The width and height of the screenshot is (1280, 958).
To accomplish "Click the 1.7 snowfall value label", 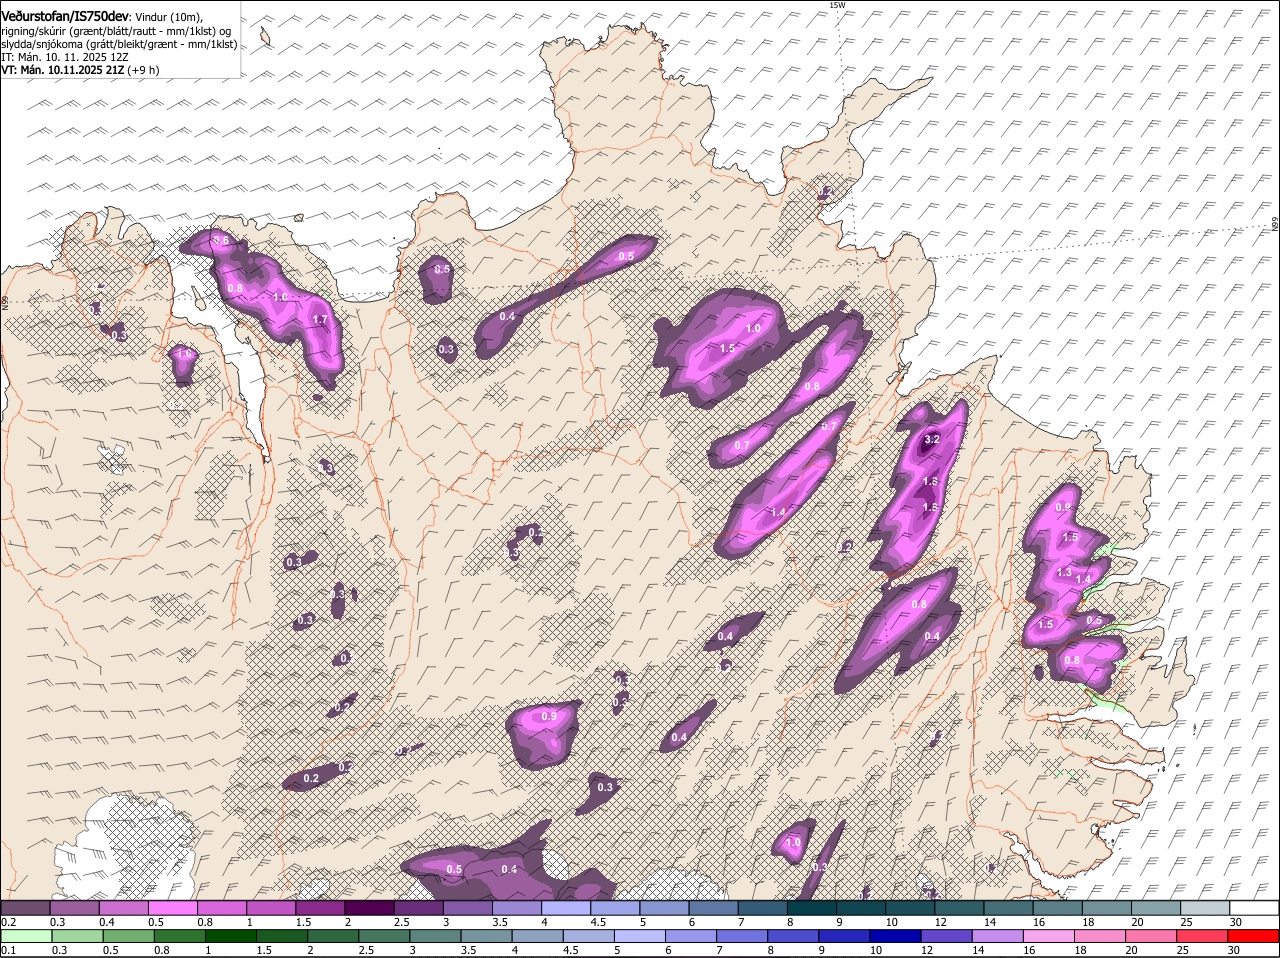I will [x=320, y=320].
